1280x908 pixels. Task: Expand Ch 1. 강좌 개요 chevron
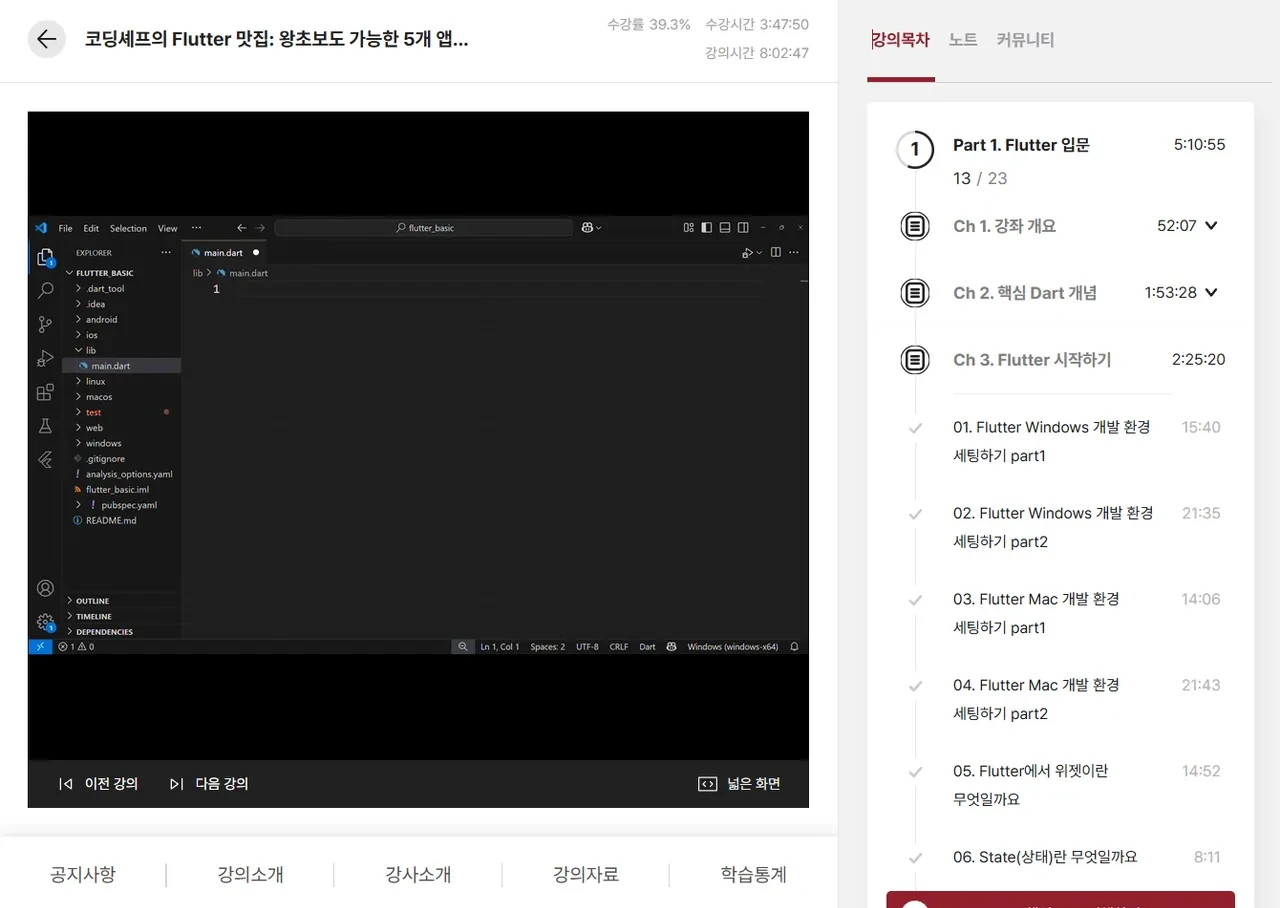[x=1212, y=226]
